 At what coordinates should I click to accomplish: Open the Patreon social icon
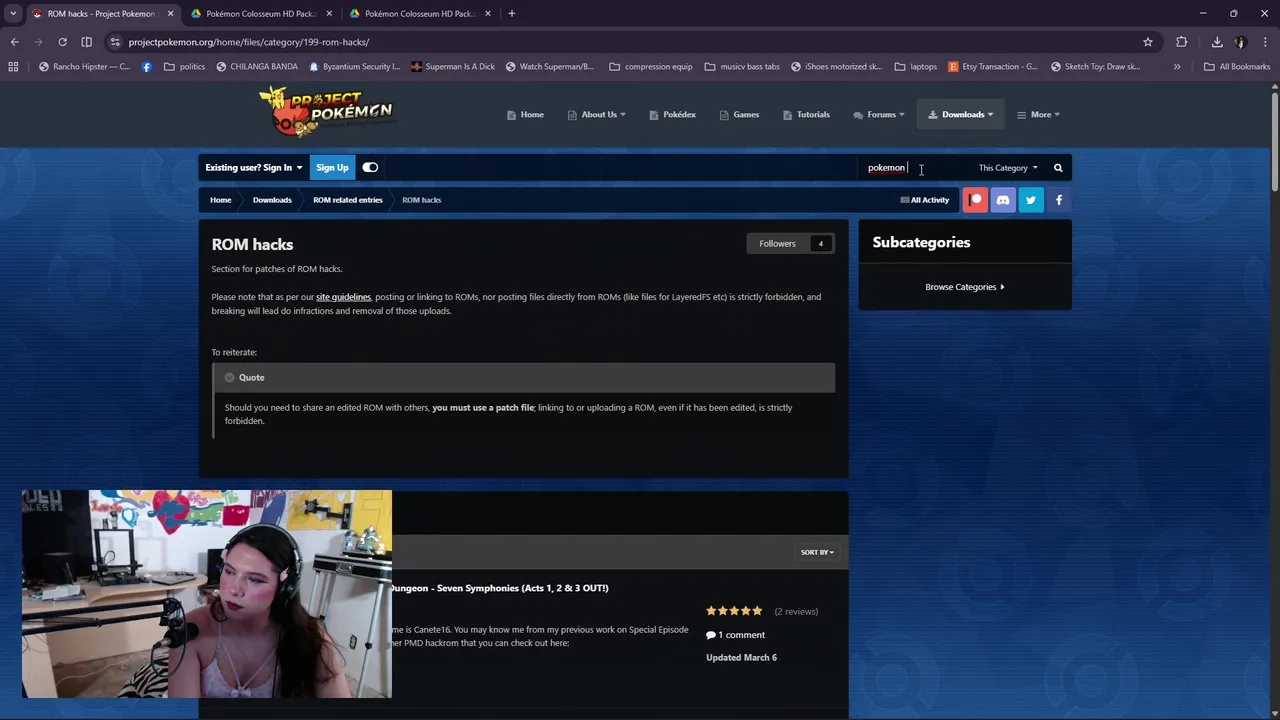click(975, 200)
